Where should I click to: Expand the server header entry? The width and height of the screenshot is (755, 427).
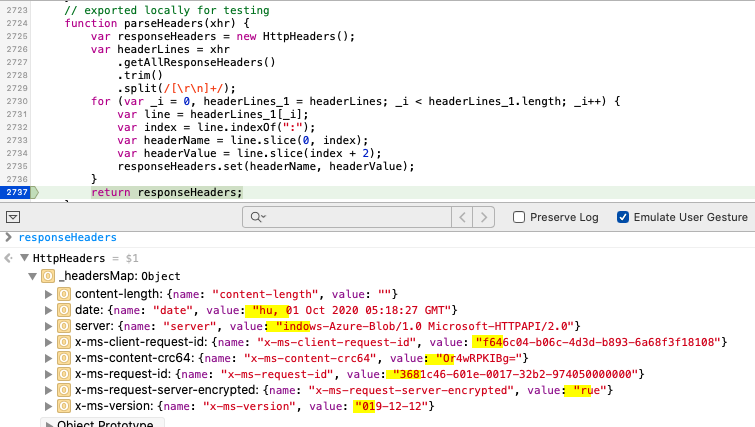tap(48, 326)
